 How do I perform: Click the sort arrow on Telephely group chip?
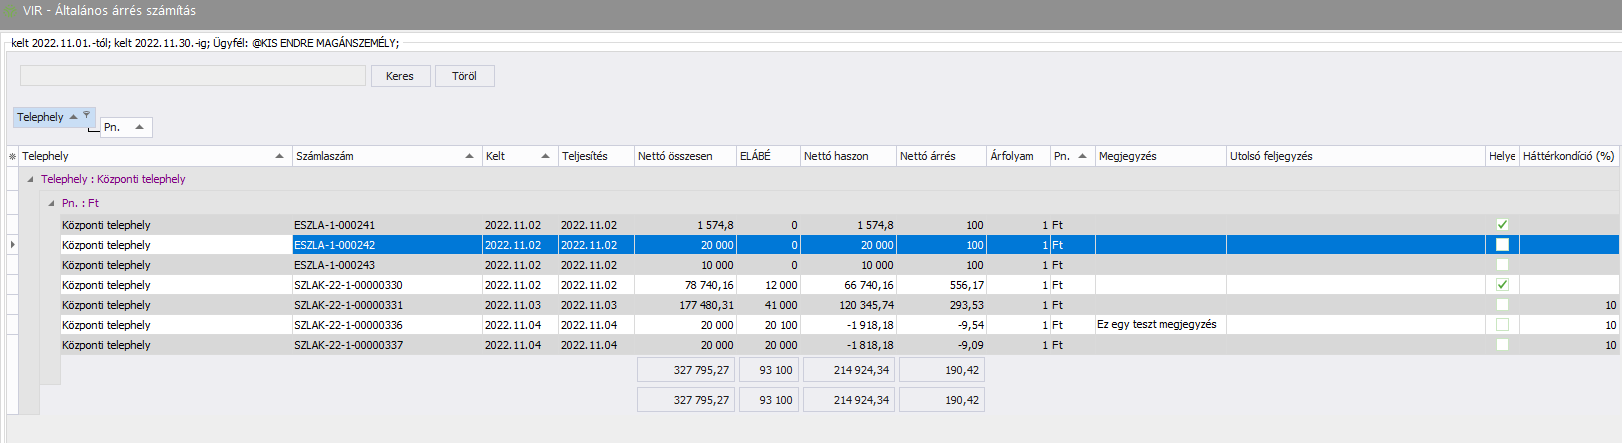73,117
